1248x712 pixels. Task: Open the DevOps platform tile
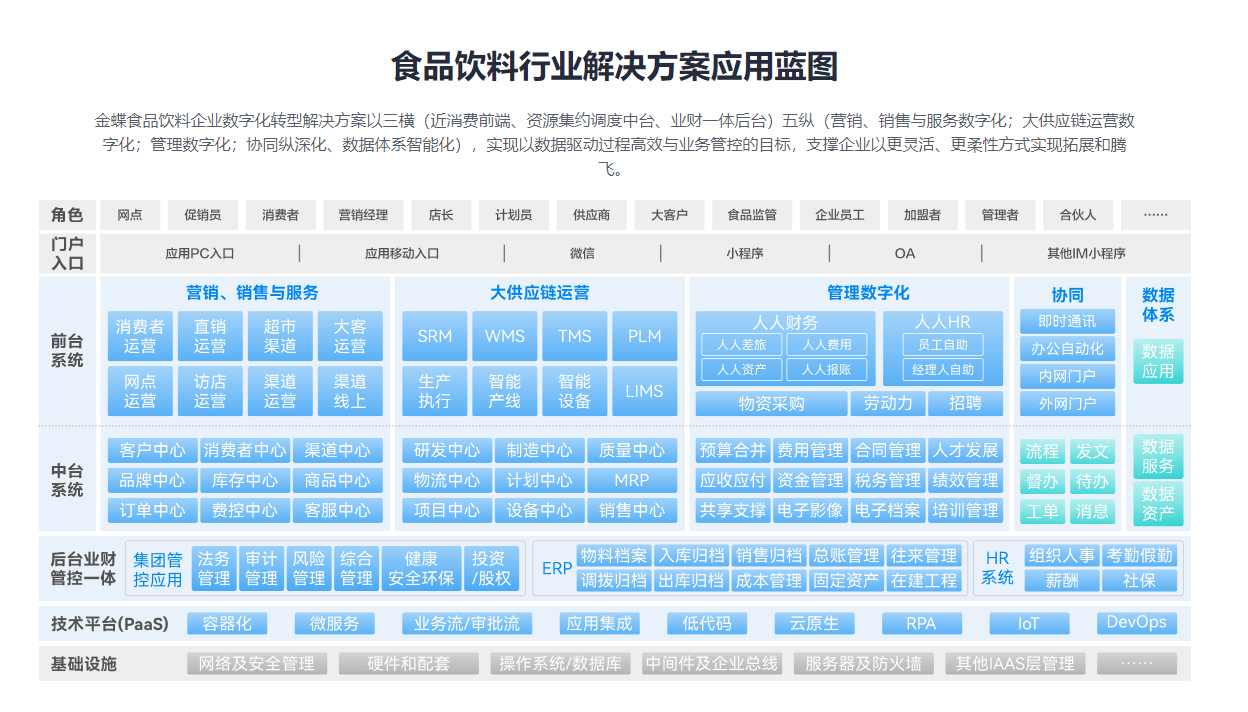coord(1137,623)
